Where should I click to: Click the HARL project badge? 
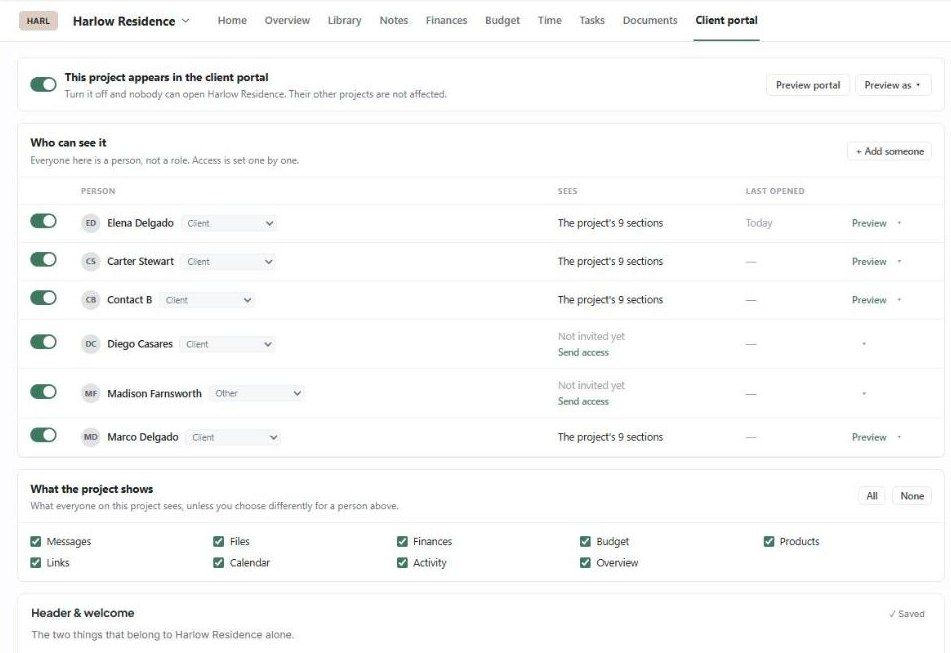(38, 21)
